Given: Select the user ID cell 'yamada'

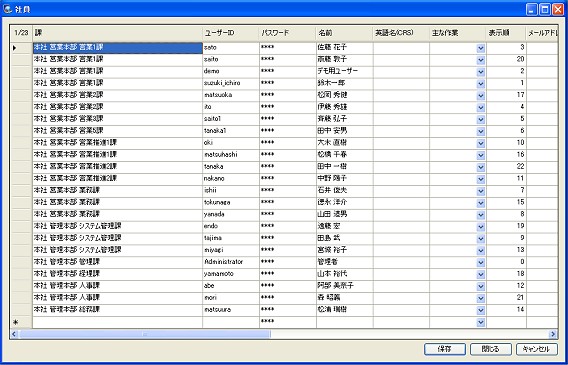Looking at the screenshot, I should coord(231,215).
